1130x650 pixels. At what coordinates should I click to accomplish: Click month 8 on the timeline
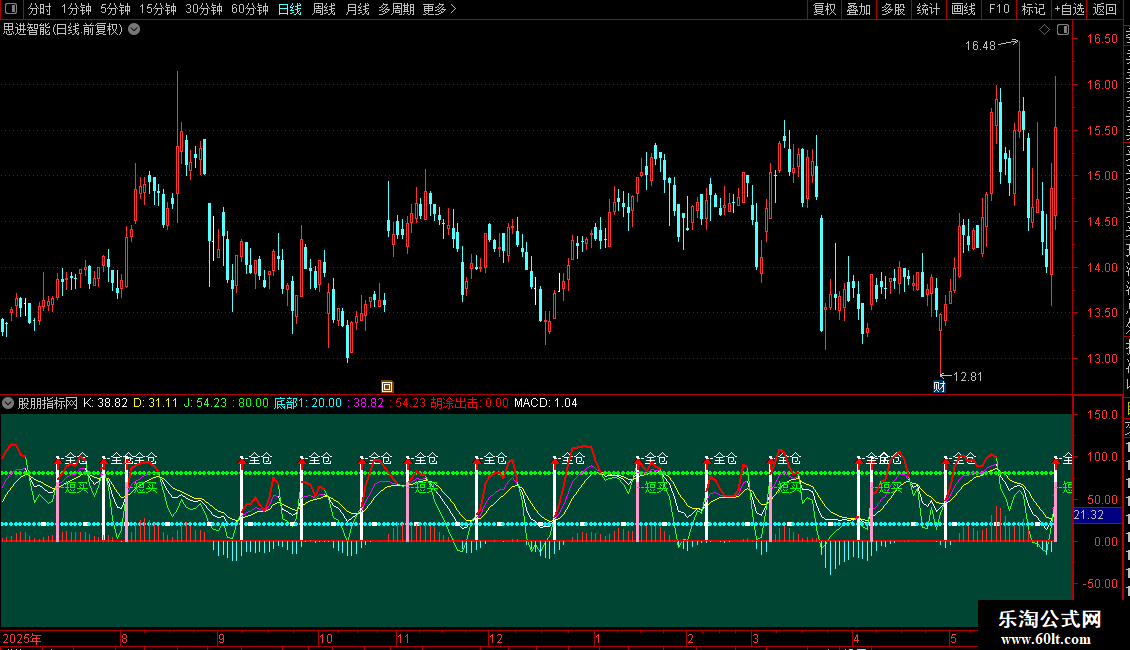tap(125, 638)
